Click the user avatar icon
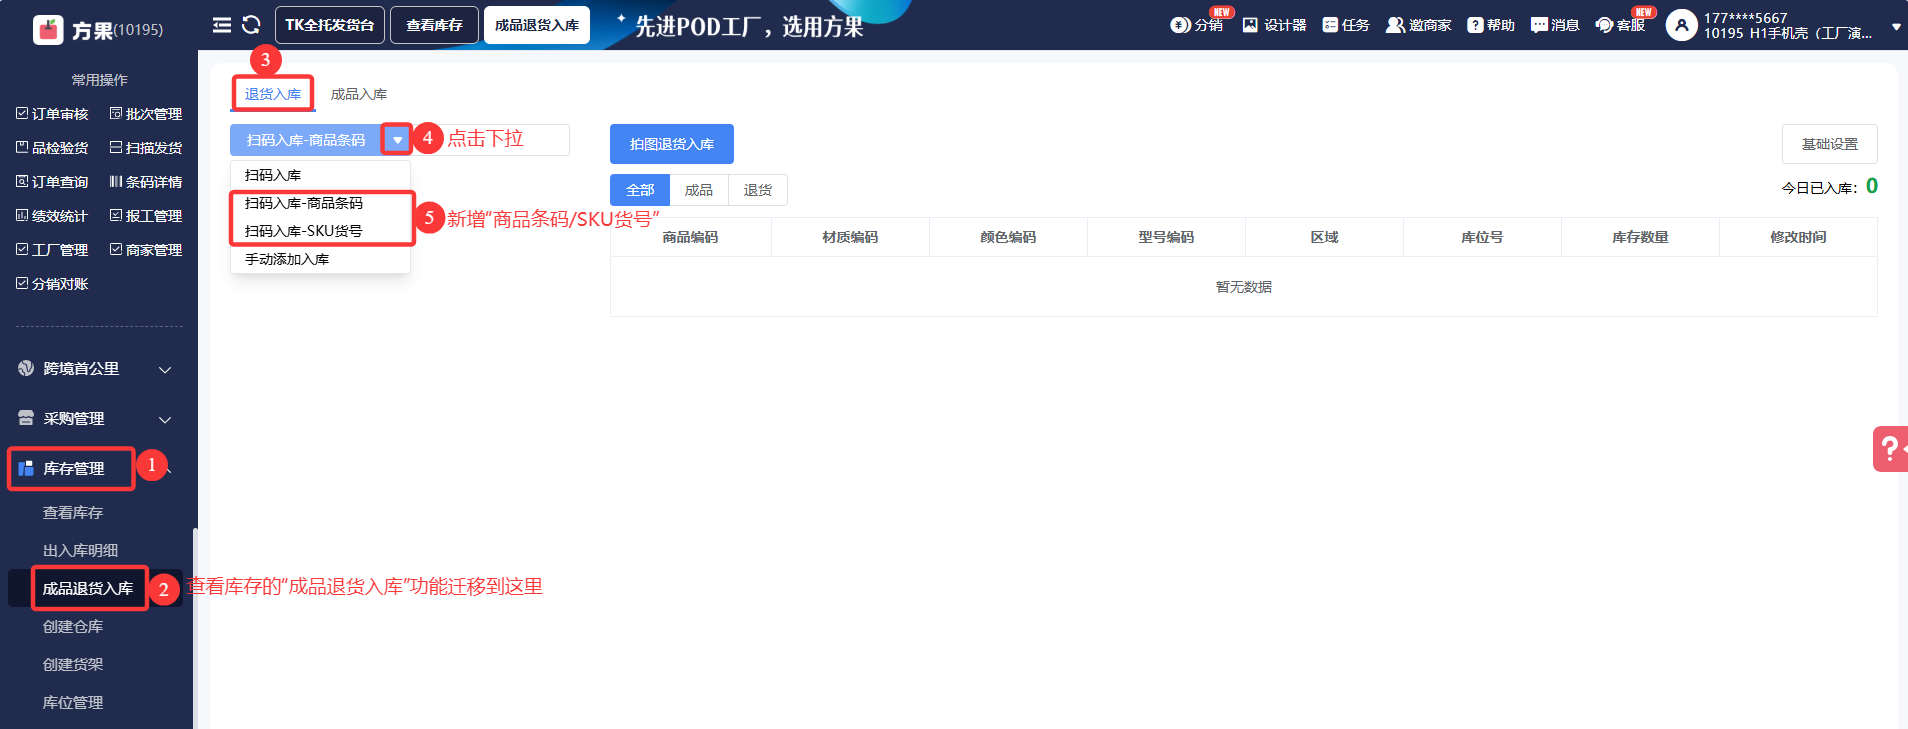 tap(1681, 25)
